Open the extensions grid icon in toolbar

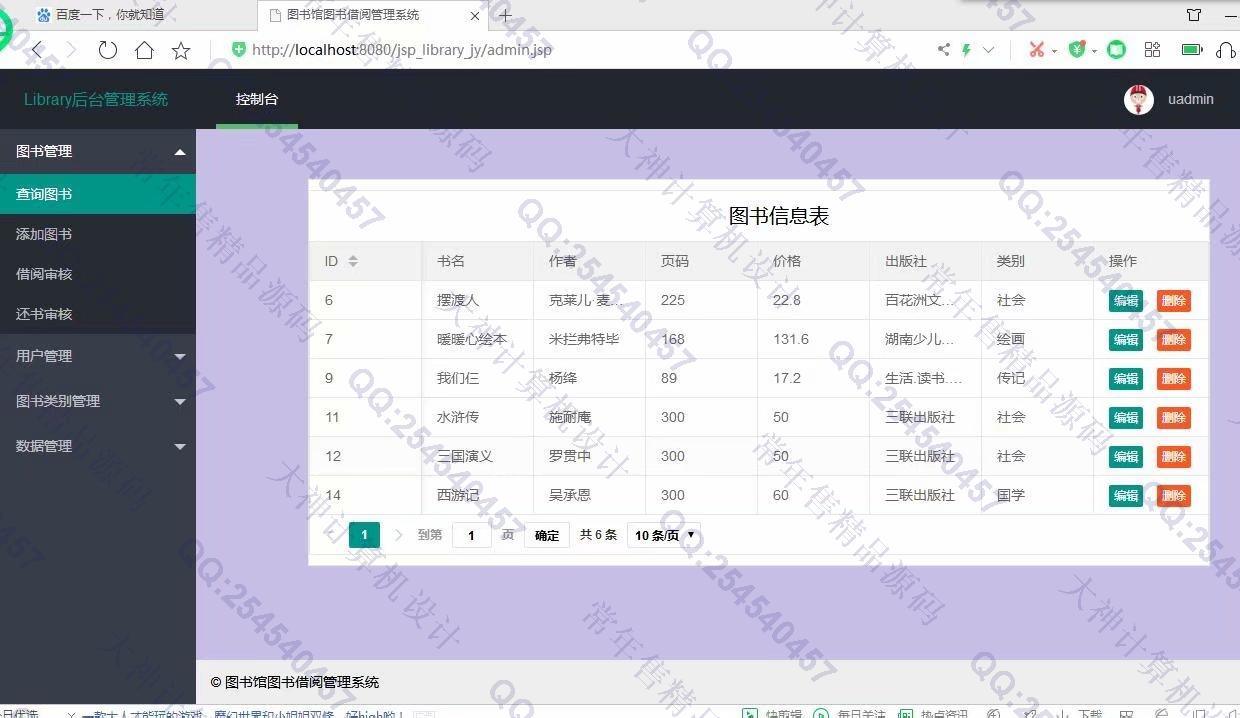point(1152,49)
